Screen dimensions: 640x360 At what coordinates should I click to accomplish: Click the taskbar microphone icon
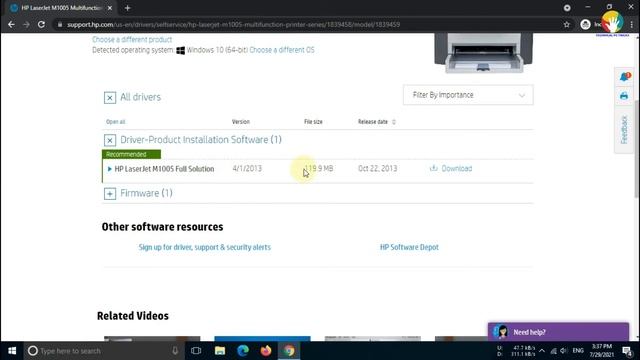coord(175,351)
